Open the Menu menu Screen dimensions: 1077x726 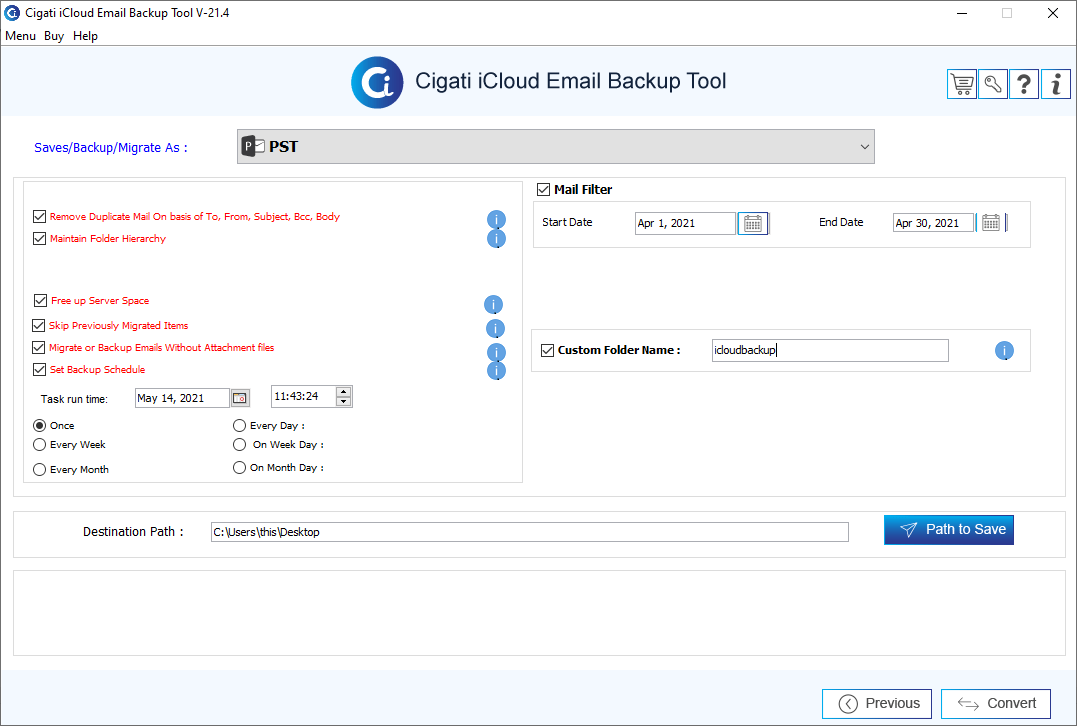pos(21,36)
